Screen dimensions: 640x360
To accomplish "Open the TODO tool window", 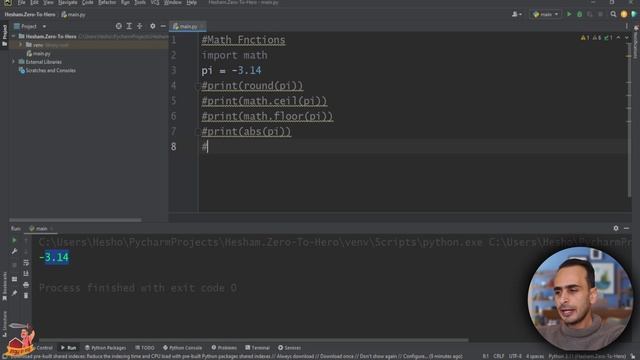I will [144, 348].
